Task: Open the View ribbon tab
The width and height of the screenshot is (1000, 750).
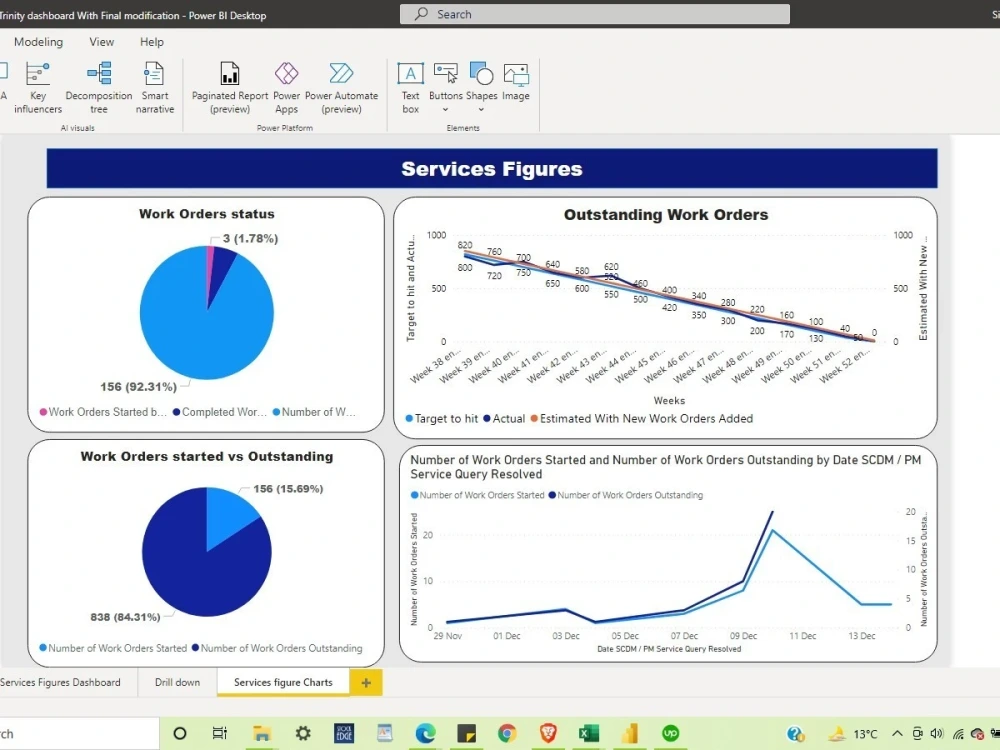Action: [101, 42]
